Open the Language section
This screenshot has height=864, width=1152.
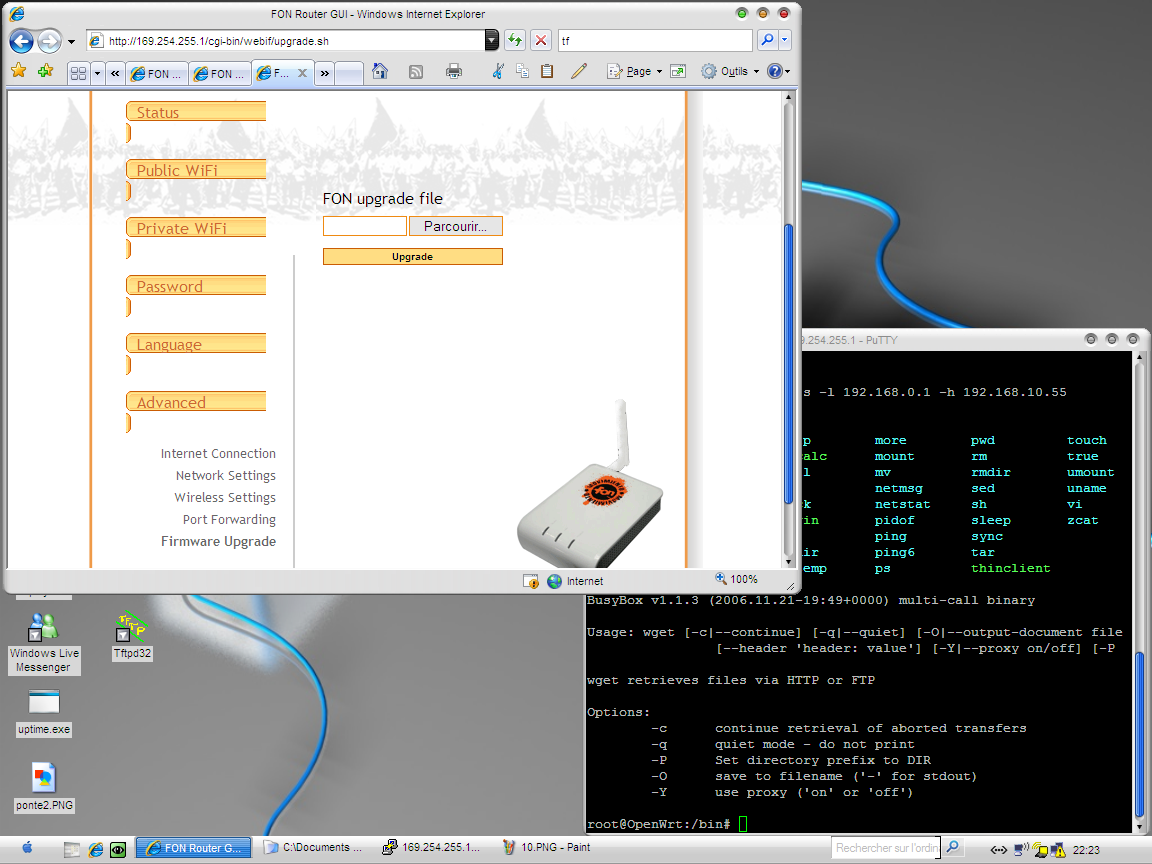click(196, 344)
